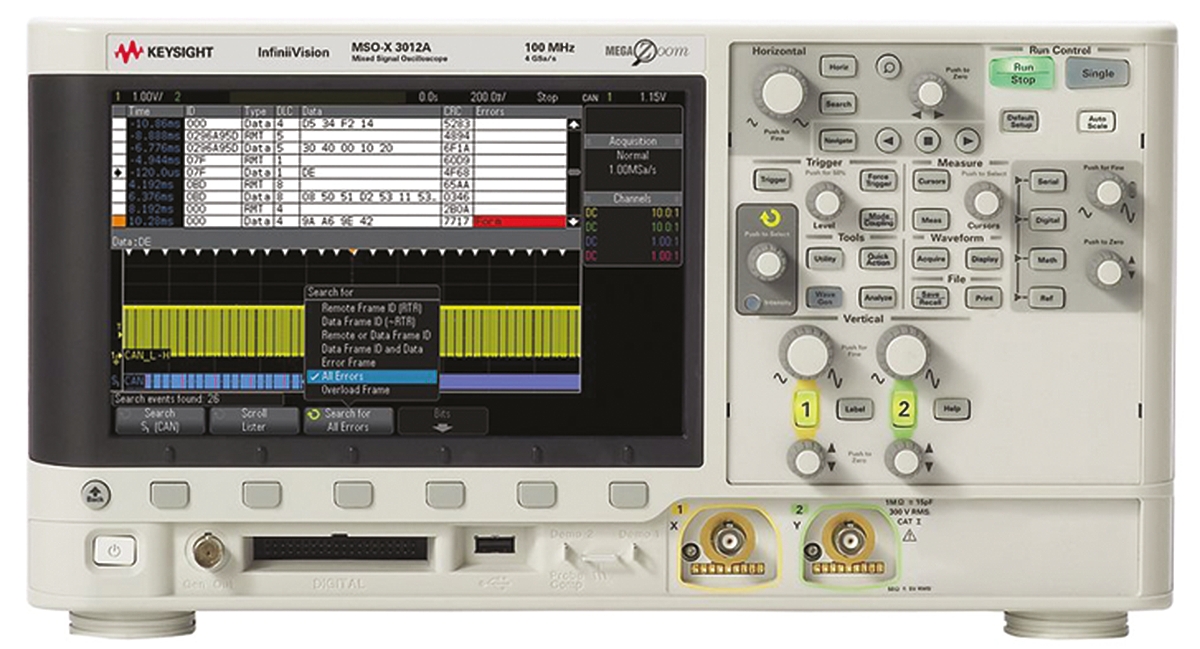The image size is (1200, 649).
Task: Click the Wave Gen button
Action: tap(825, 297)
